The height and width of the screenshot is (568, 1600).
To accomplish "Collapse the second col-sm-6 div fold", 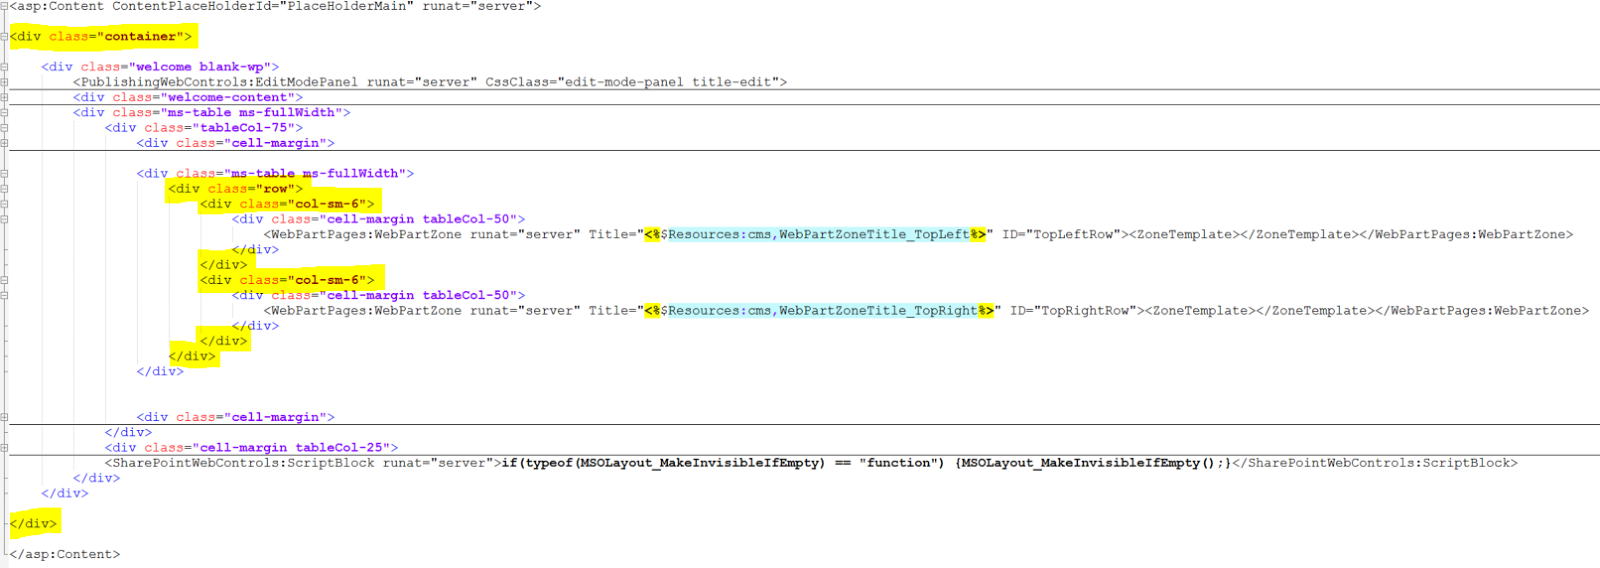I will 4,280.
